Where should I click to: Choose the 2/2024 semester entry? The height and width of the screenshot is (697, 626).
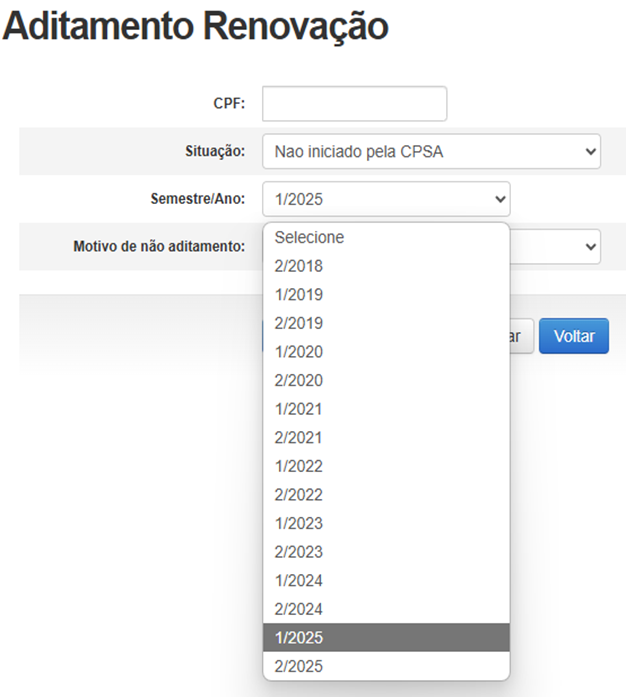point(385,608)
